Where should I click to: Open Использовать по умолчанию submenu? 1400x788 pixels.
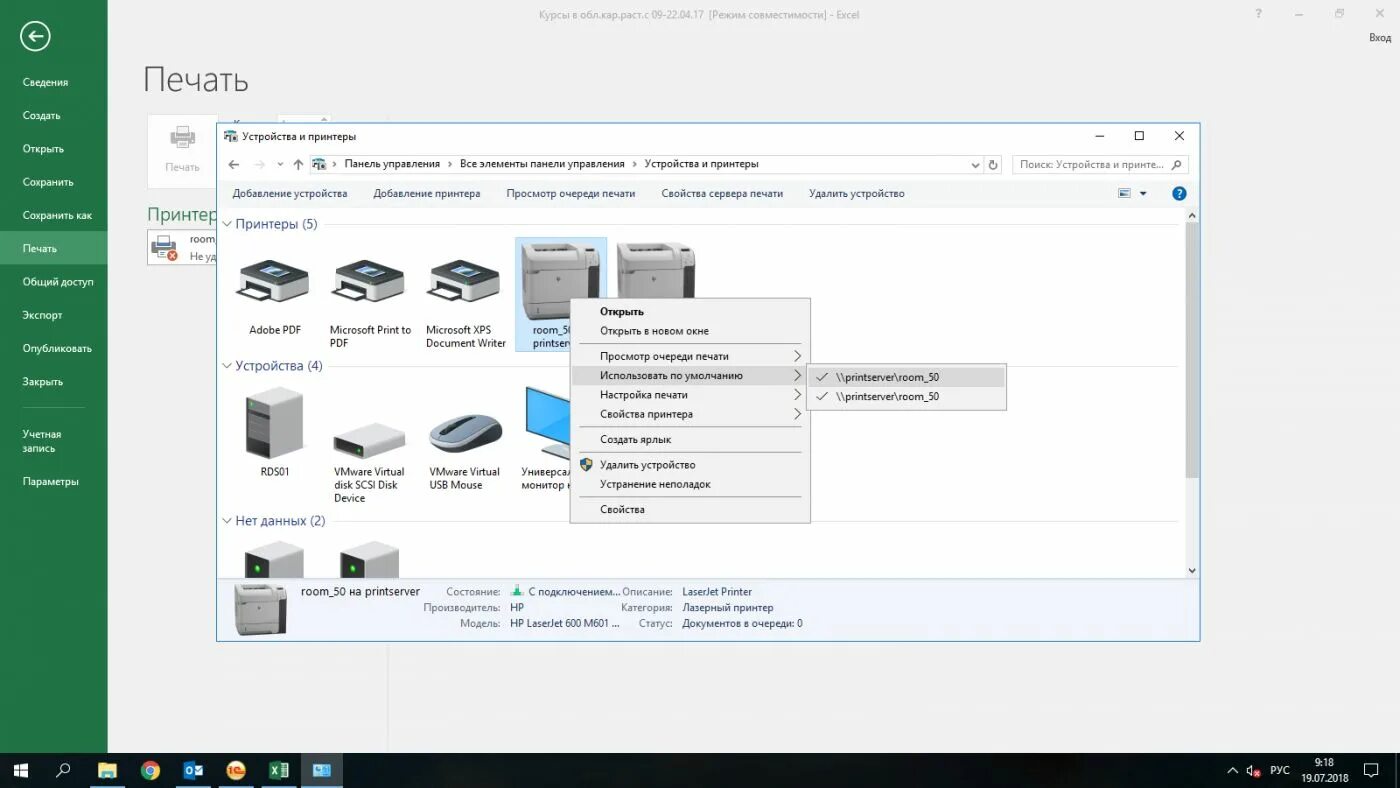pos(690,376)
